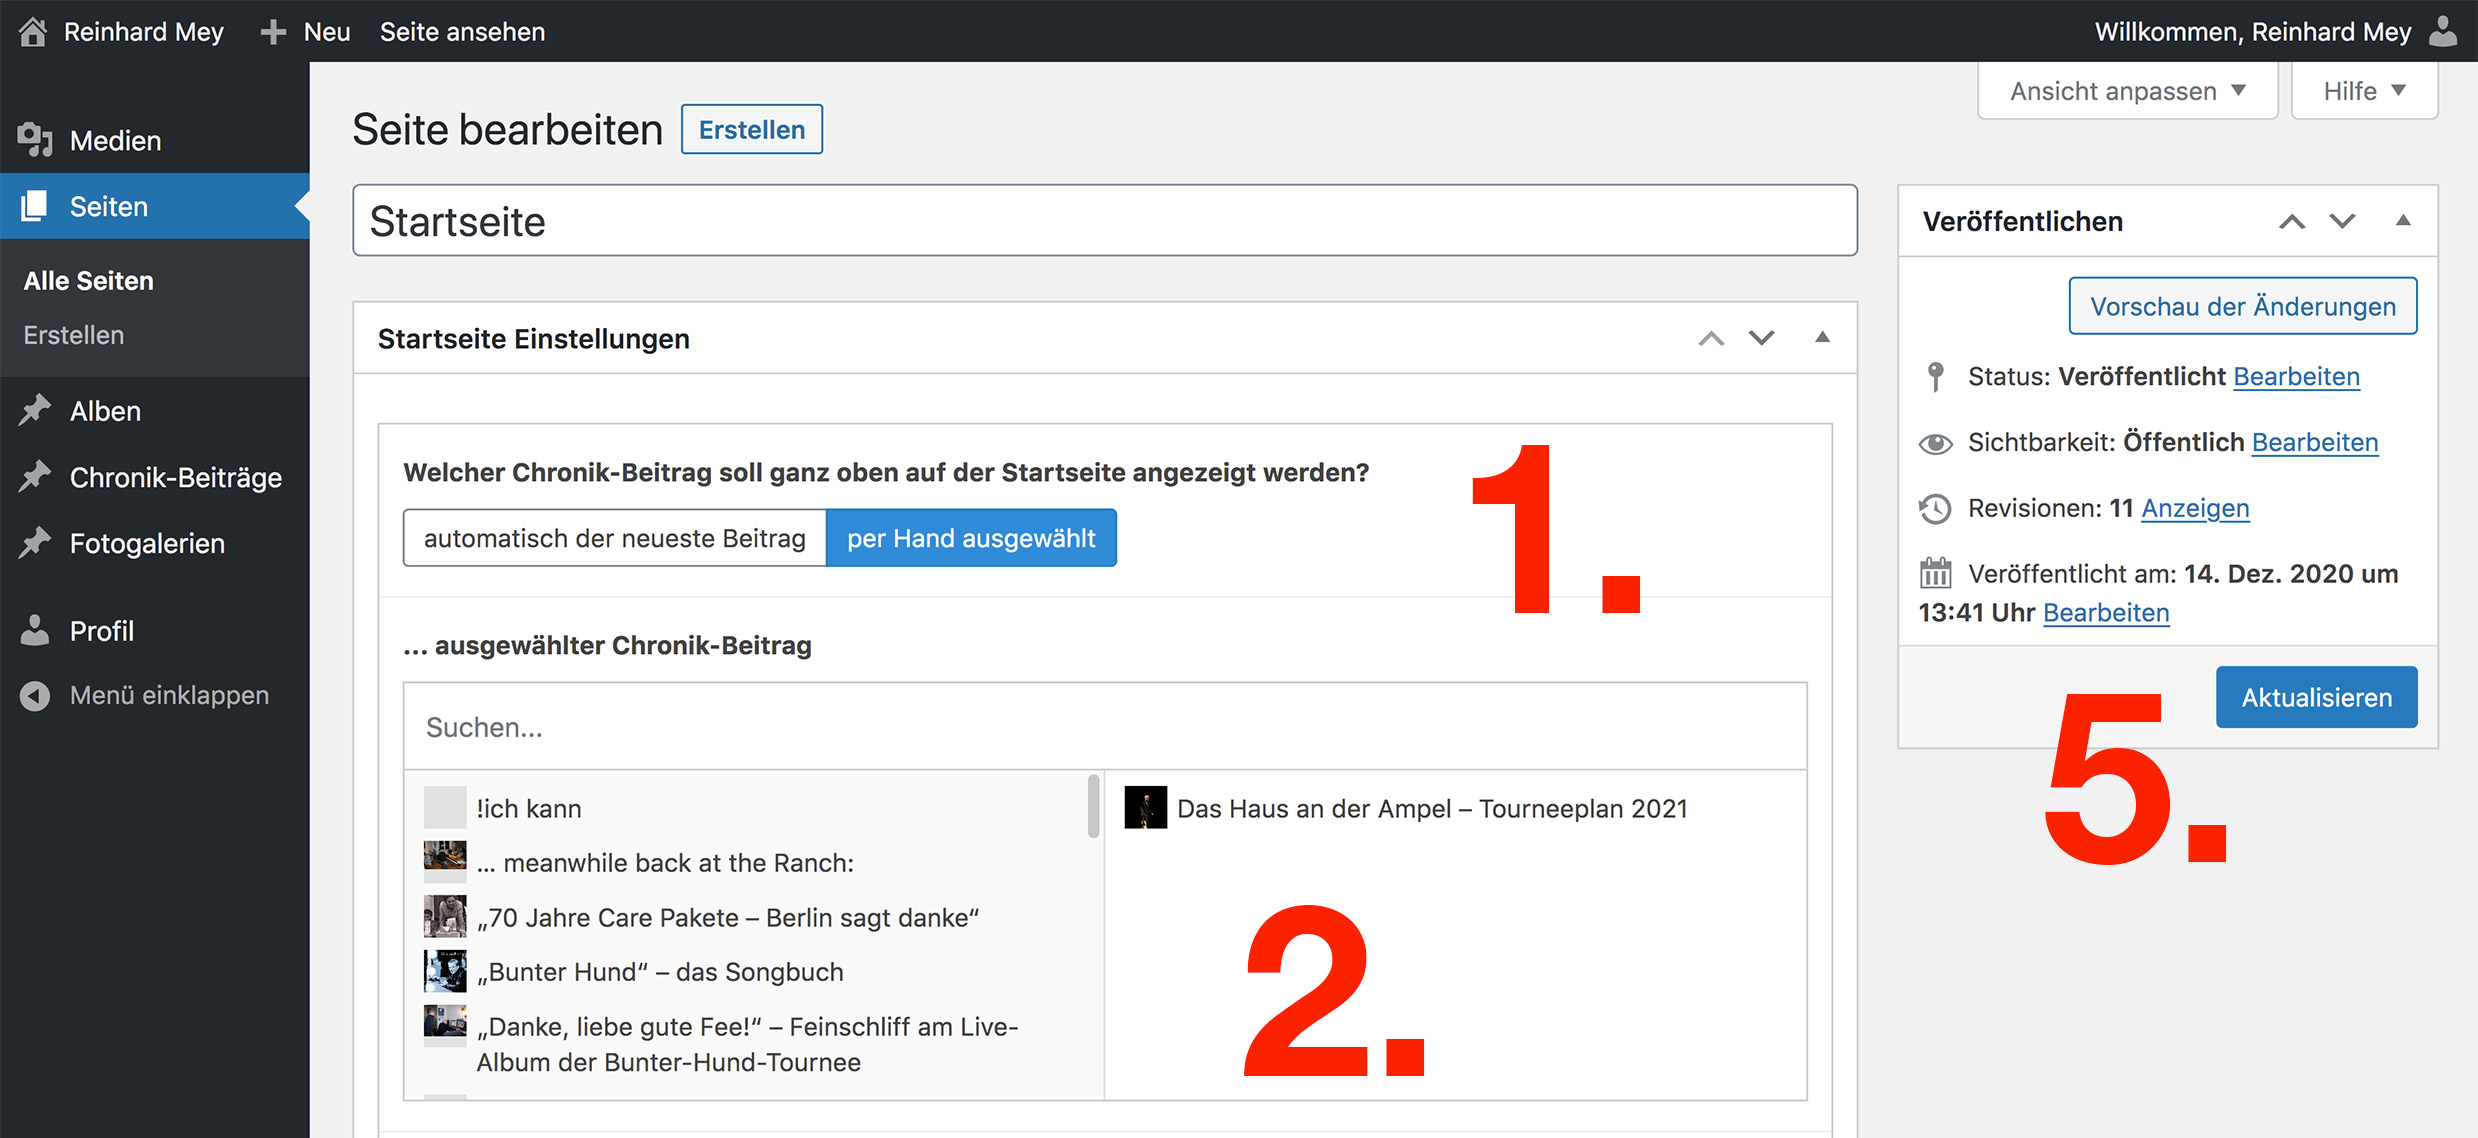Click the Aktualisieren button

click(2316, 697)
